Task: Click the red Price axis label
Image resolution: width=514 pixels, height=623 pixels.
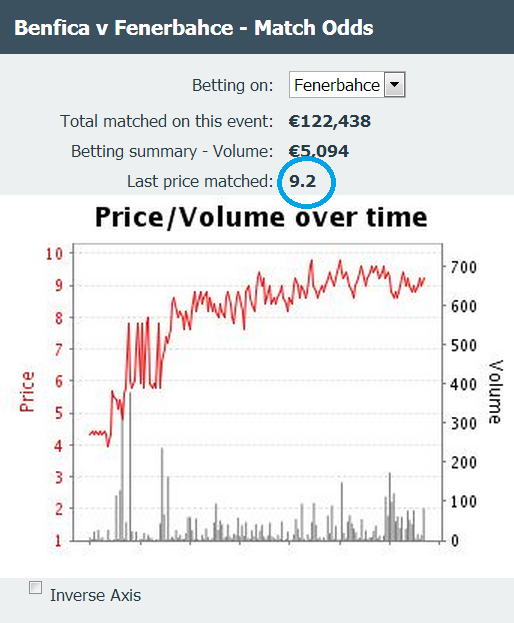Action: (x=27, y=392)
